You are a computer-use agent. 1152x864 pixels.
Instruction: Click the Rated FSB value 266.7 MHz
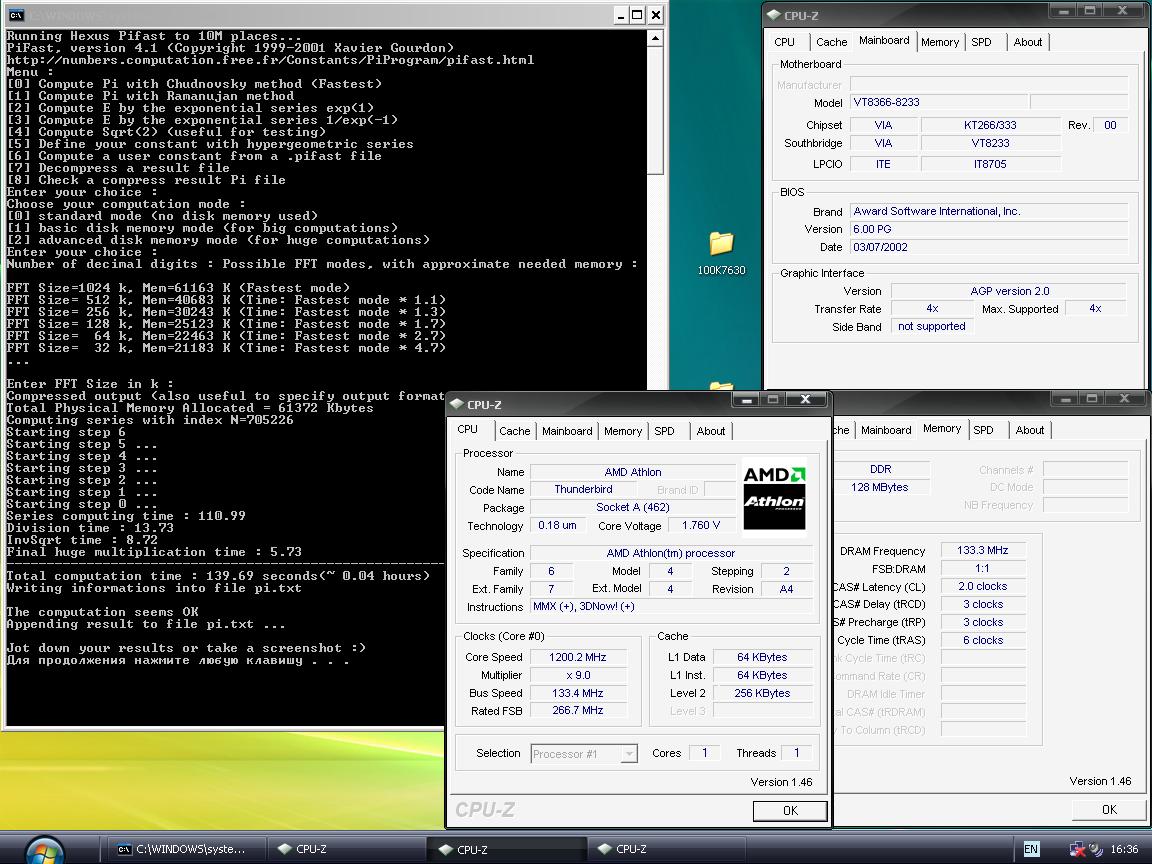577,710
